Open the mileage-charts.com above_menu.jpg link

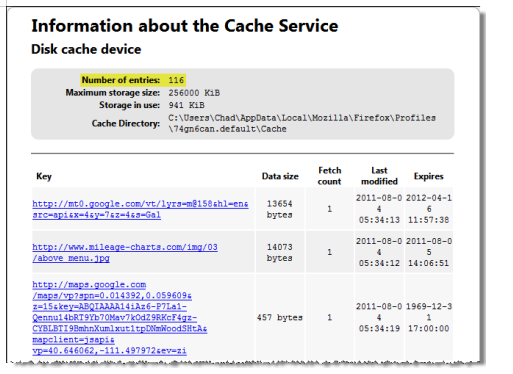pos(125,252)
